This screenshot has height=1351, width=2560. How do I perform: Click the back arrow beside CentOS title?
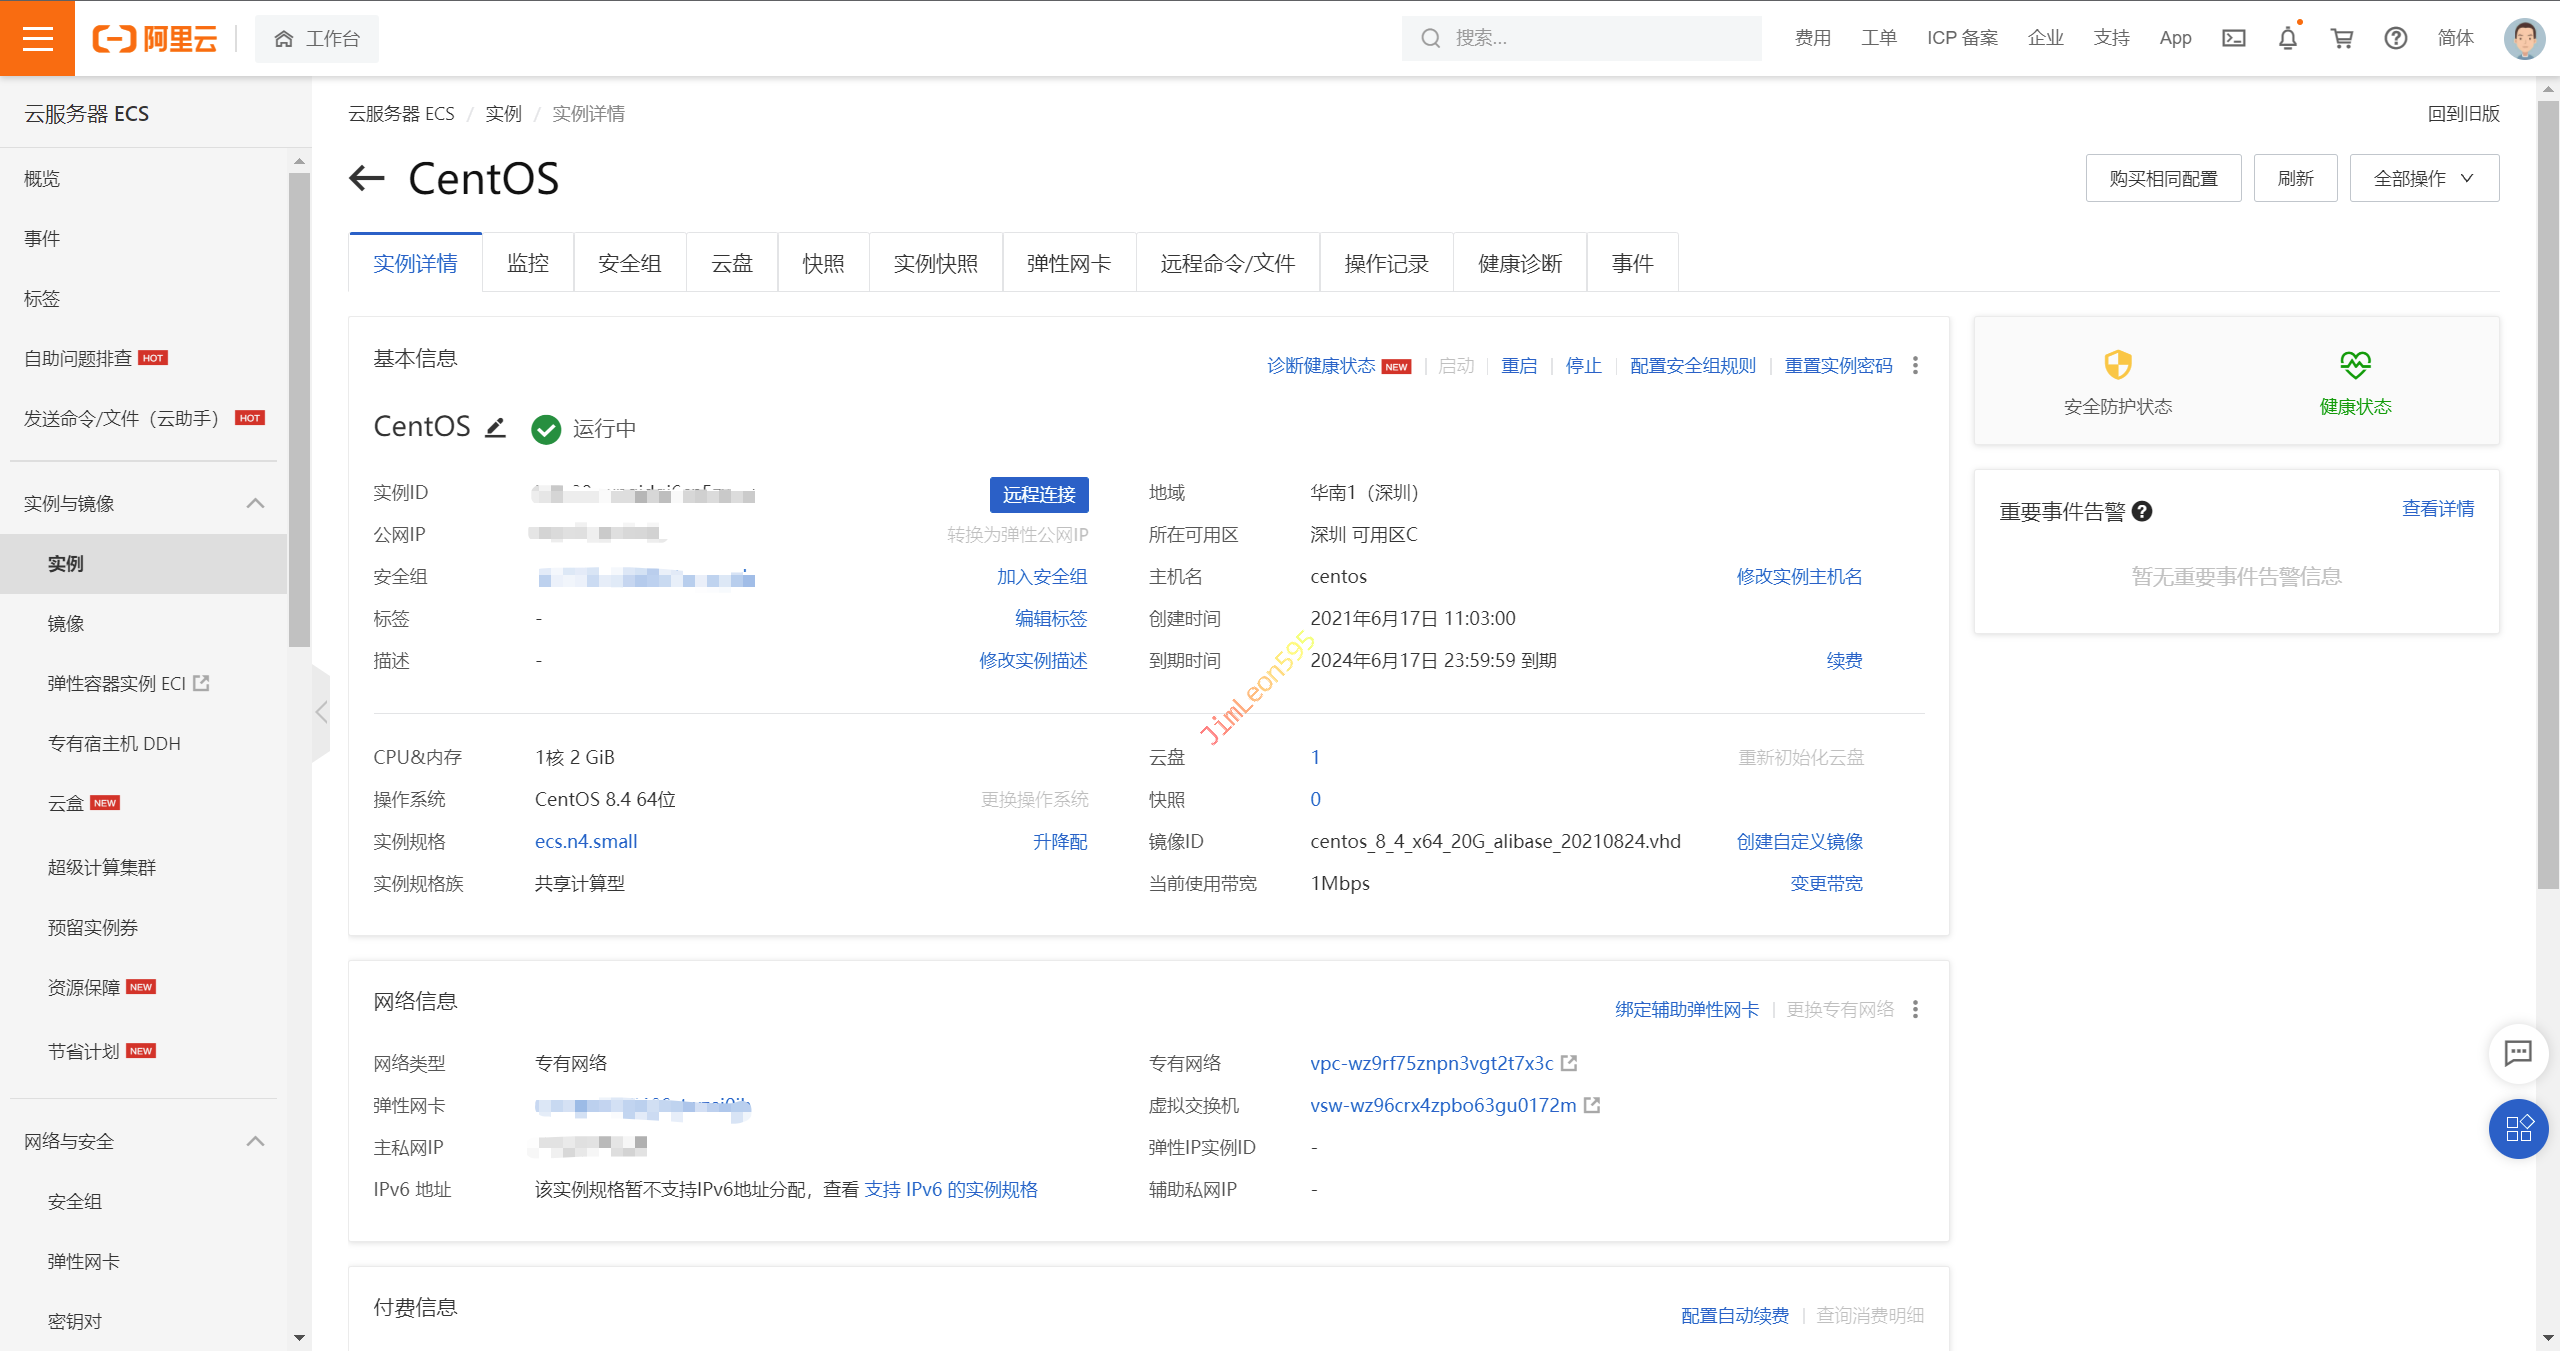(x=367, y=179)
